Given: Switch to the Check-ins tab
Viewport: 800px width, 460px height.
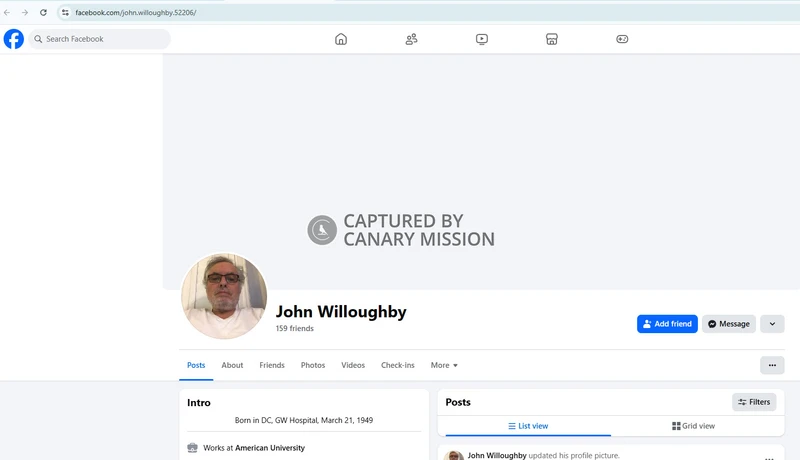Looking at the screenshot, I should [397, 365].
